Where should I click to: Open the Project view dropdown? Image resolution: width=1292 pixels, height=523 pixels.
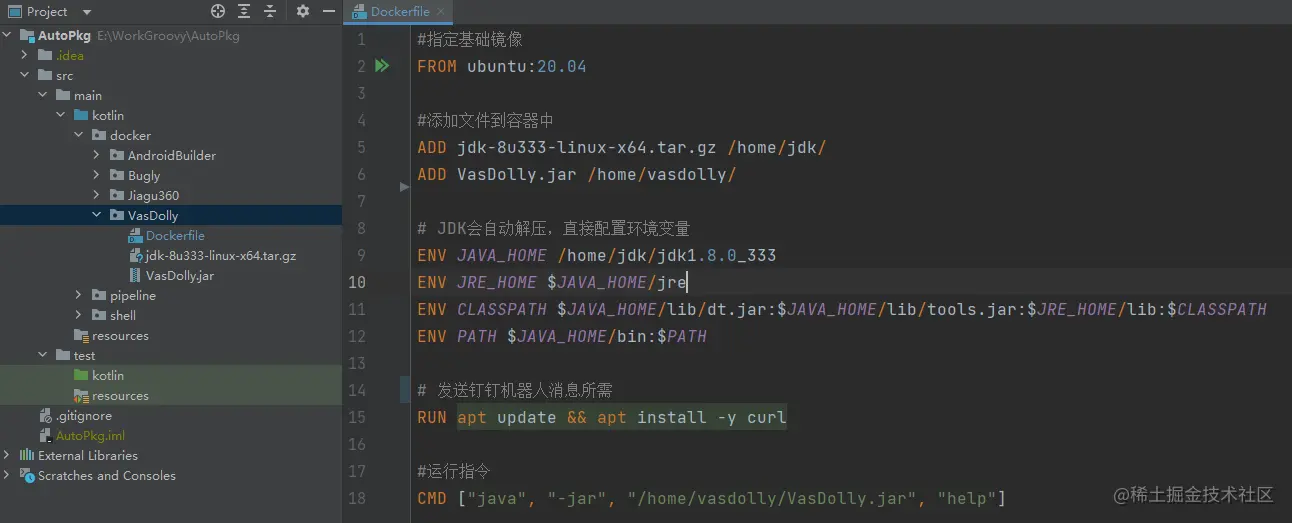click(86, 13)
